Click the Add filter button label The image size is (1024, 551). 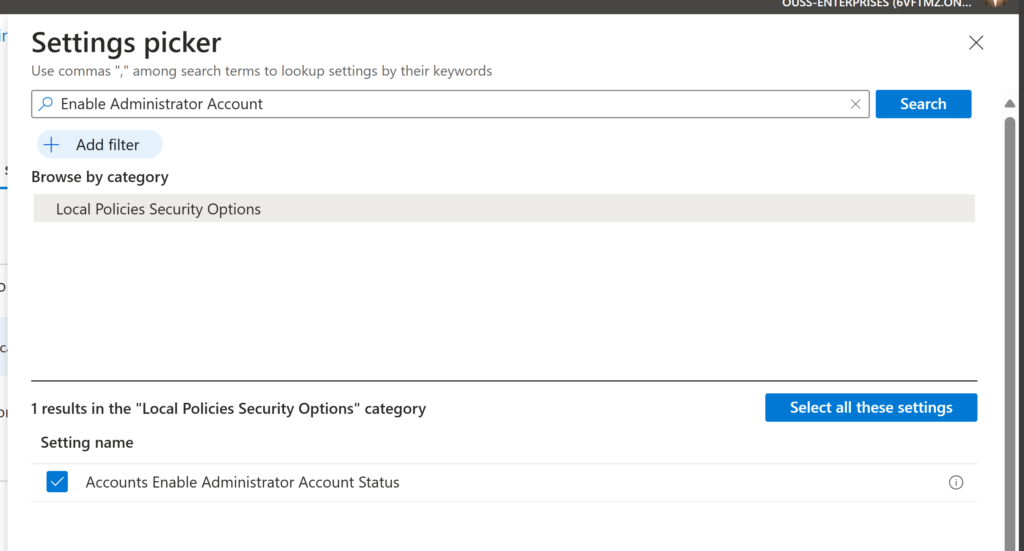pos(107,145)
